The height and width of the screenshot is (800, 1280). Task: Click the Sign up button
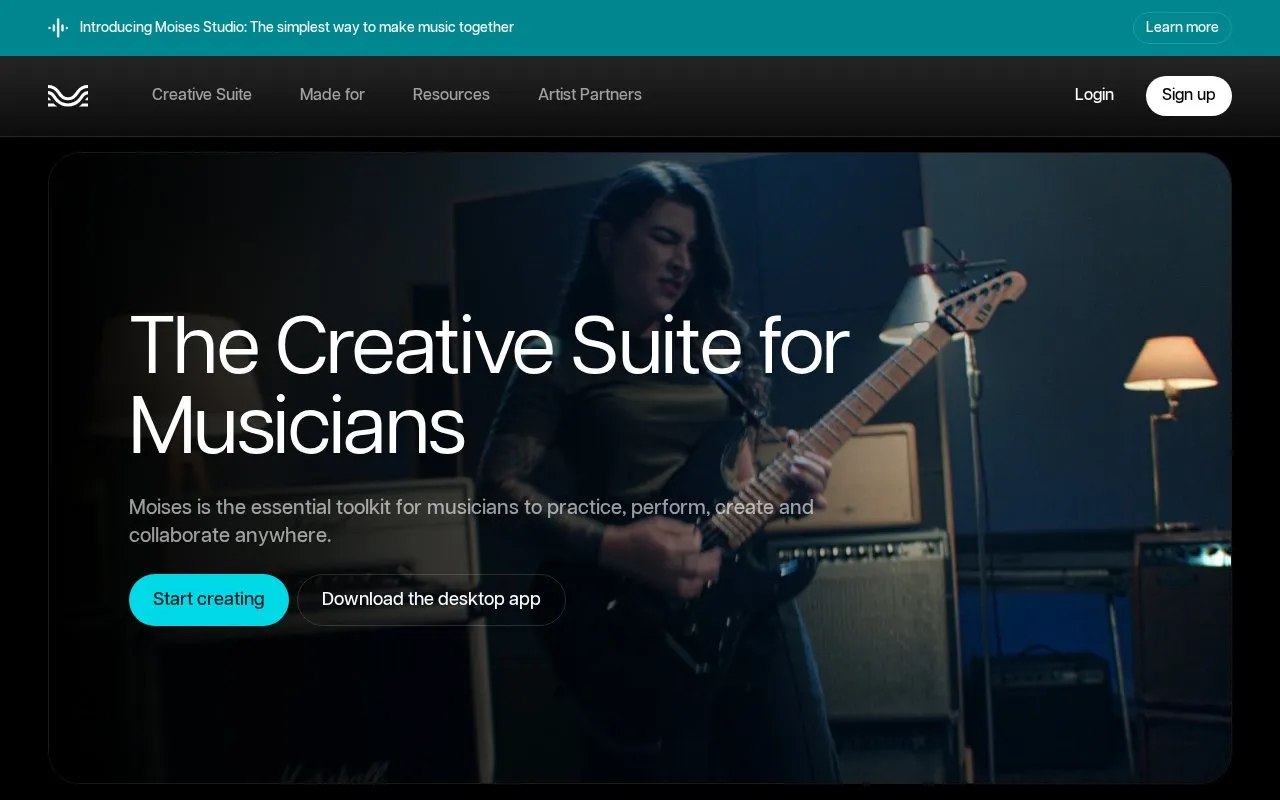(x=1189, y=96)
